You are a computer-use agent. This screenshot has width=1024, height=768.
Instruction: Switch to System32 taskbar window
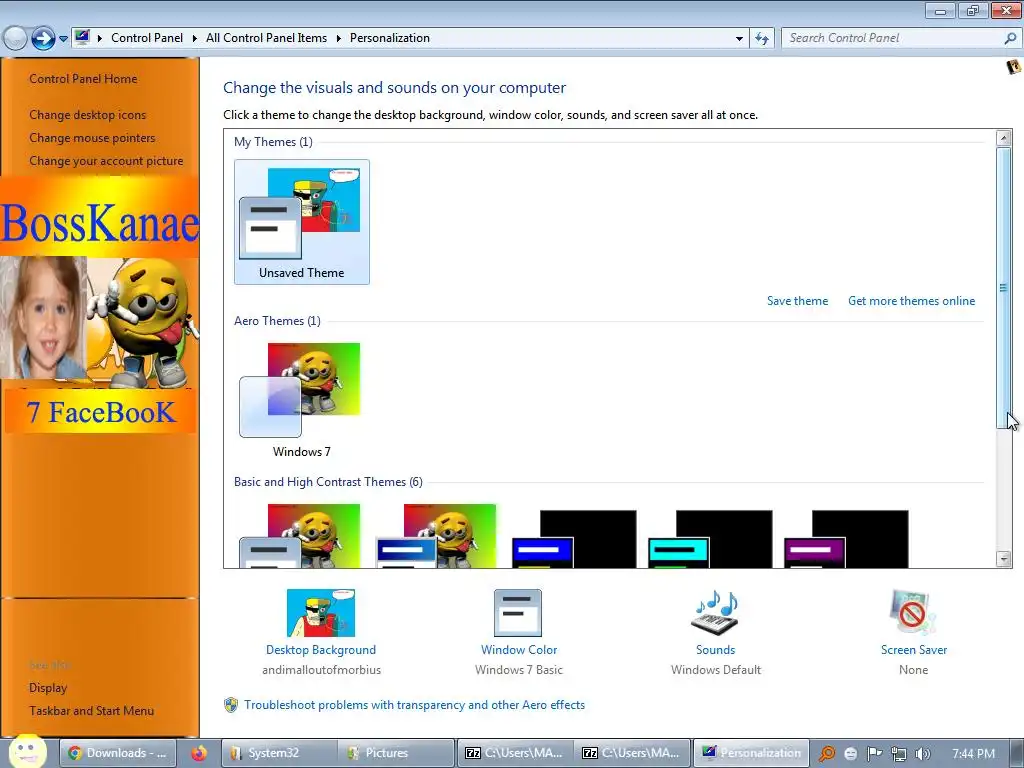(x=279, y=753)
